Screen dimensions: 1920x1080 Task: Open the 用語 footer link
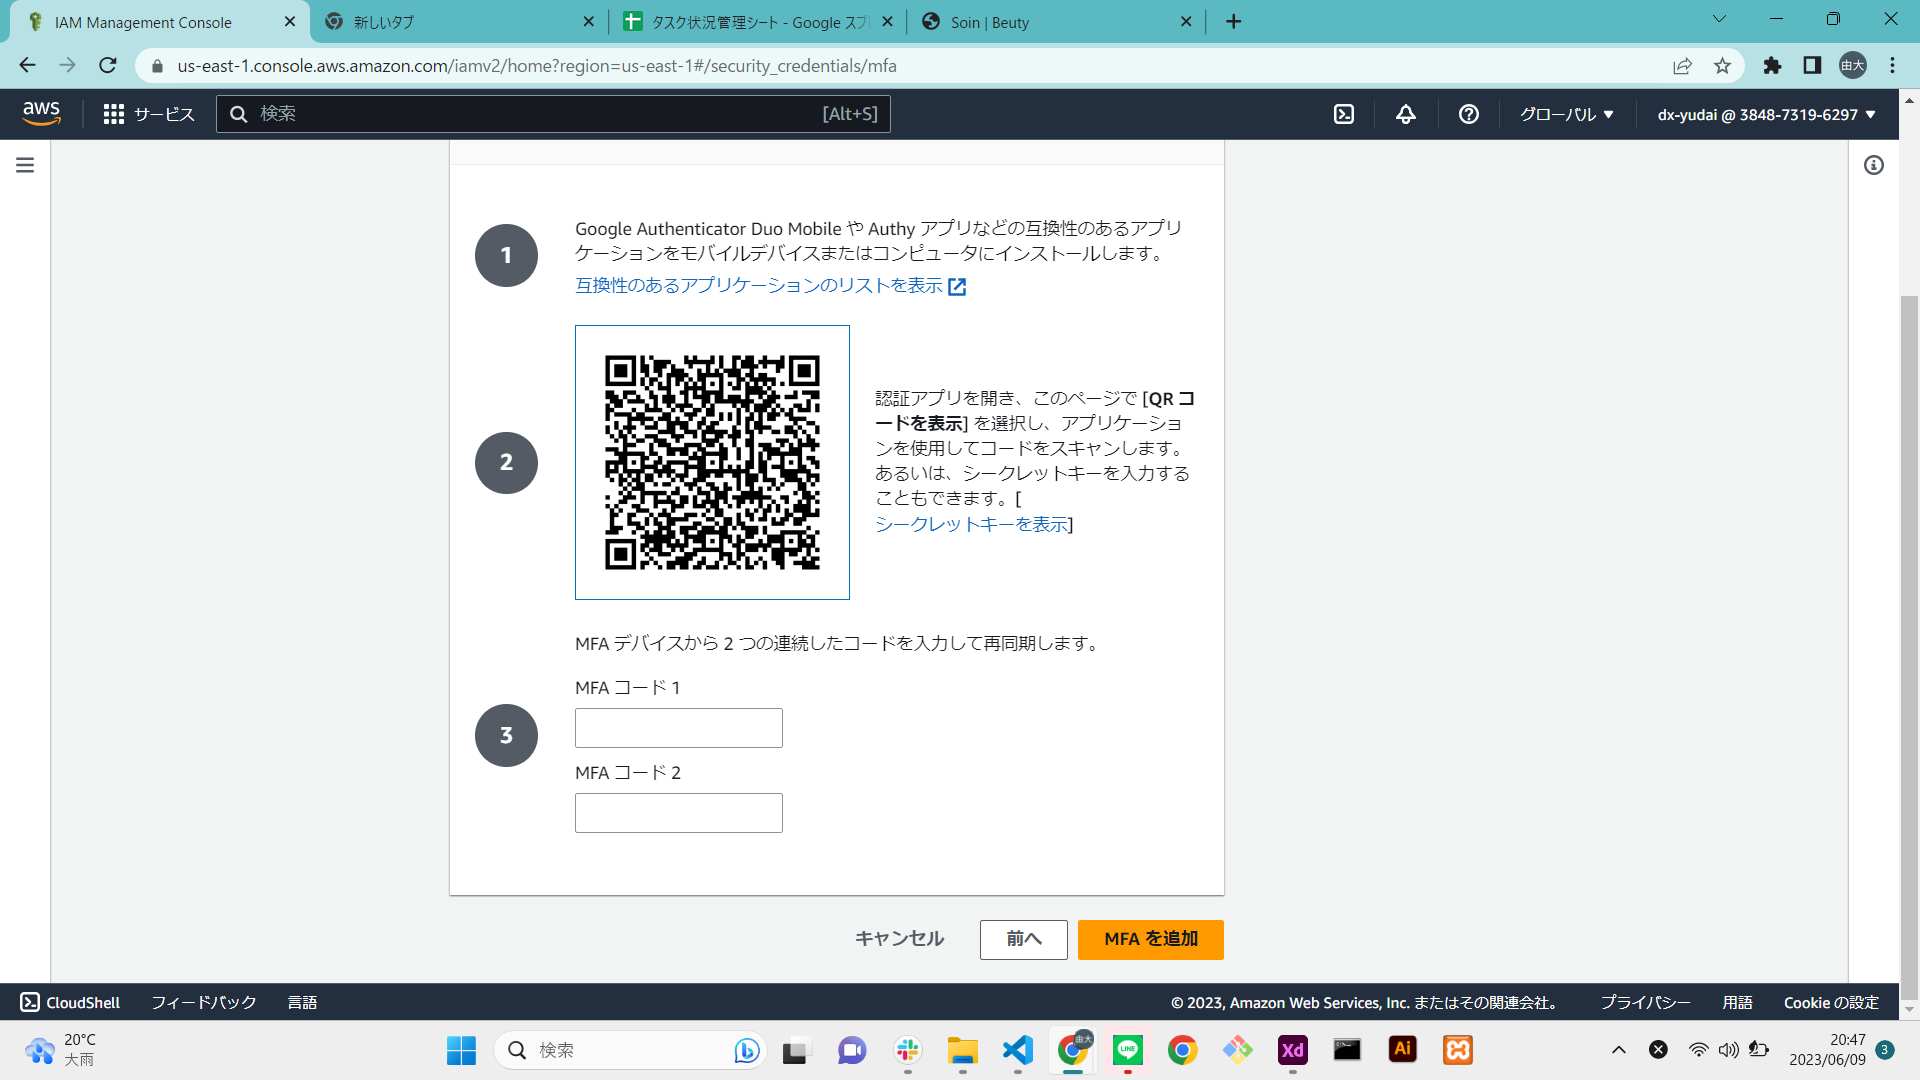pos(1737,1002)
